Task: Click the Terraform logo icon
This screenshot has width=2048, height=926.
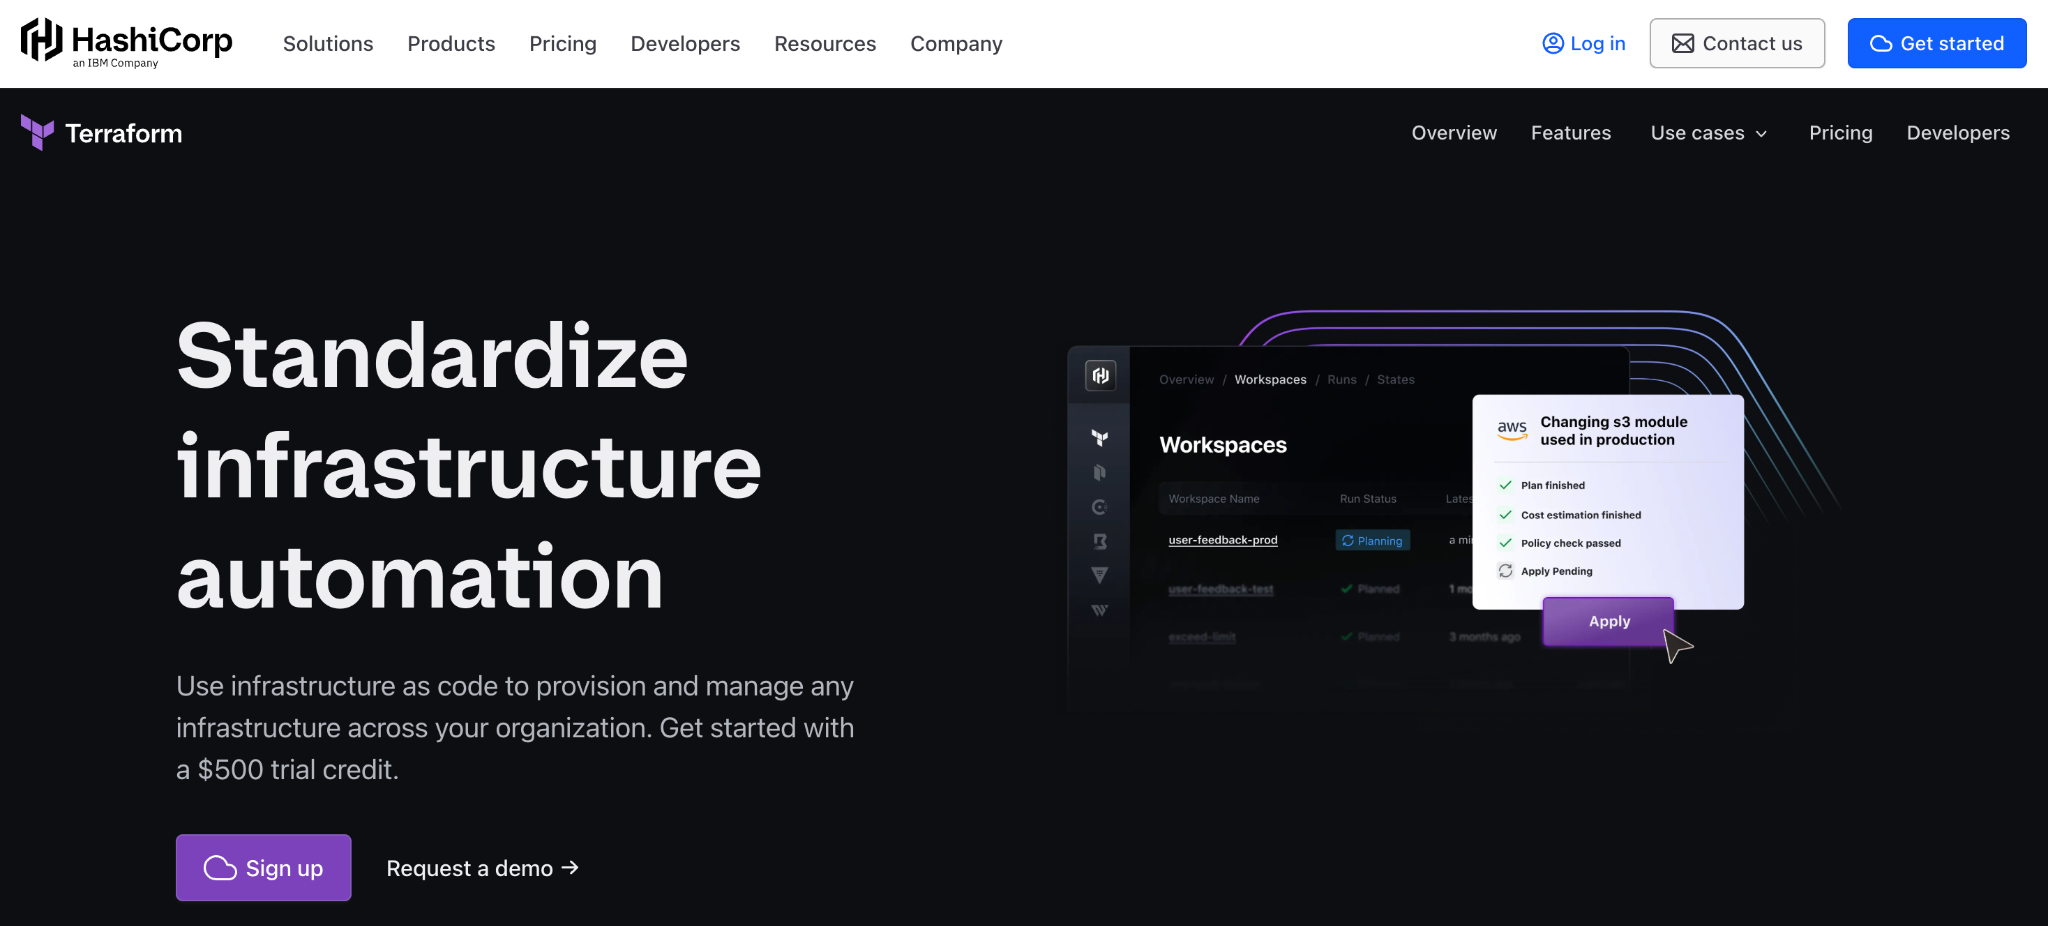Action: pyautogui.click(x=37, y=133)
